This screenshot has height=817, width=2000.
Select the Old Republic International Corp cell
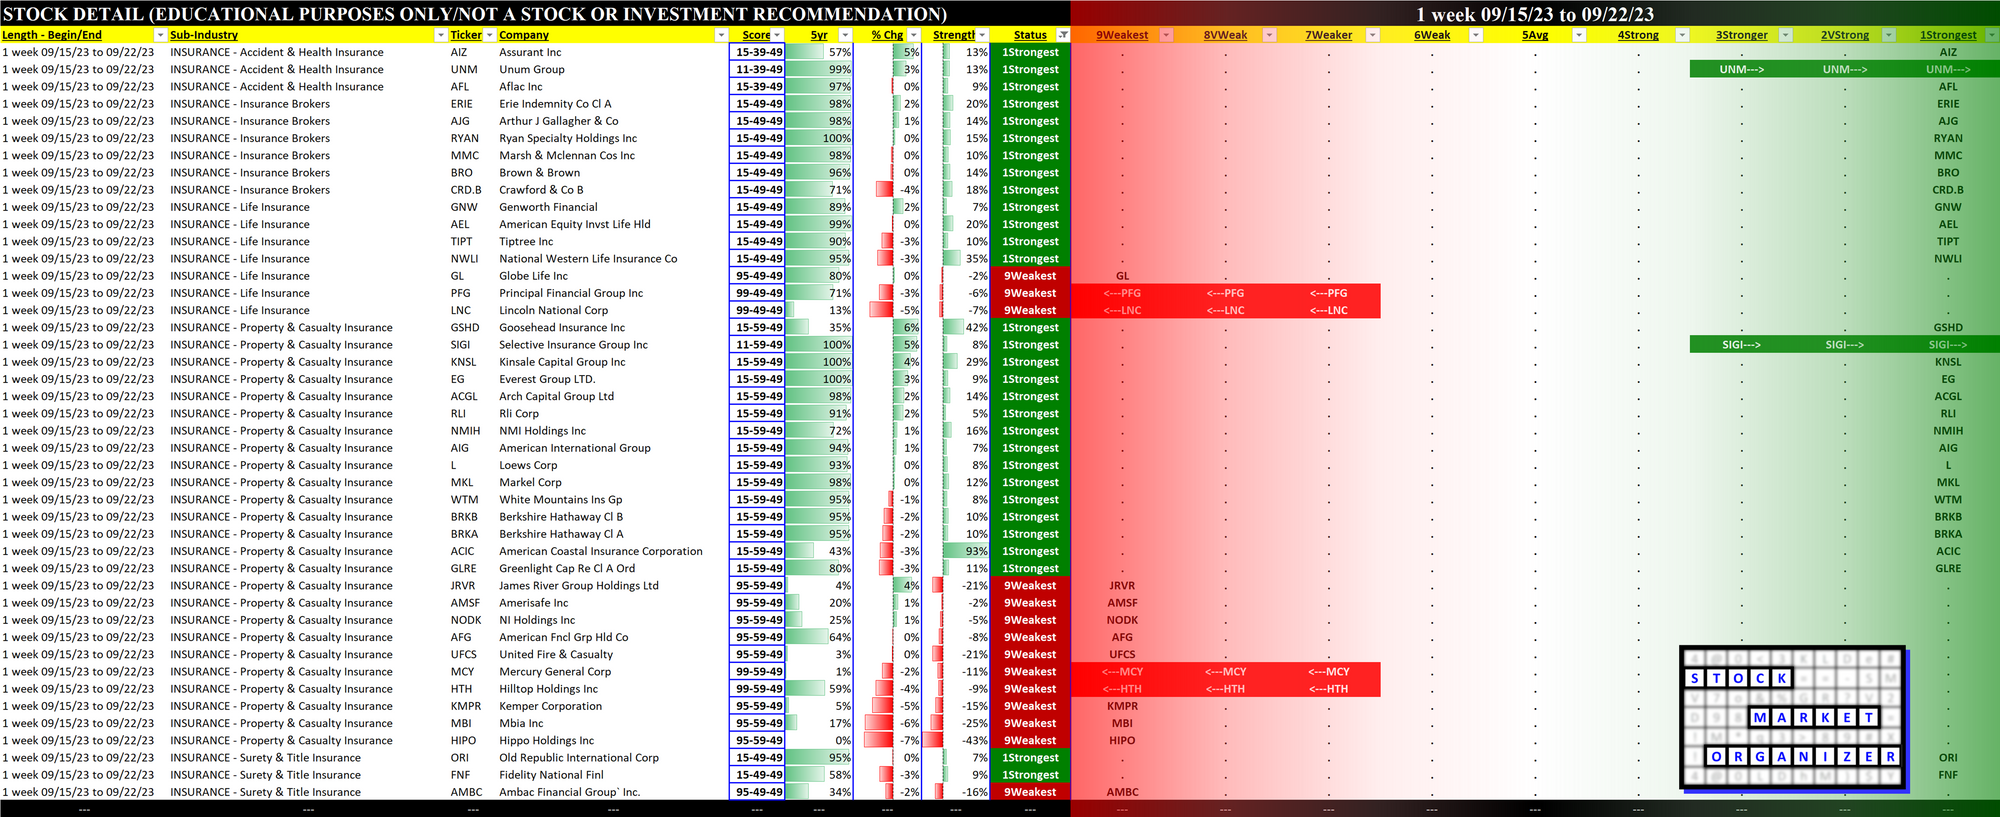click(x=613, y=758)
